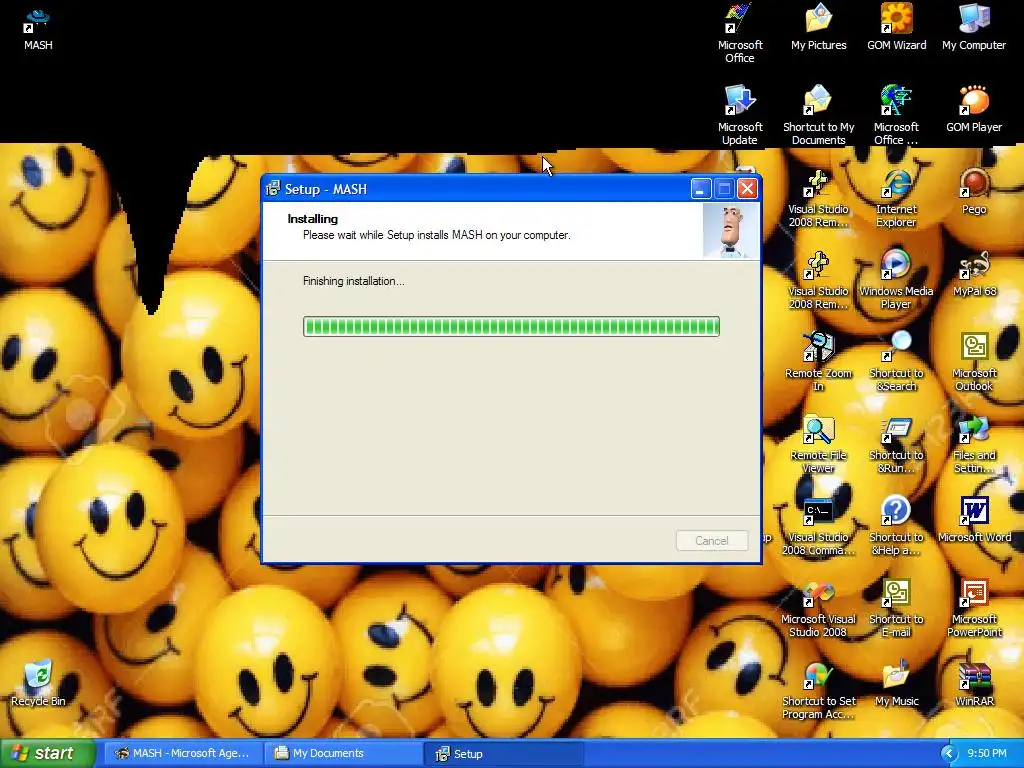Image resolution: width=1024 pixels, height=768 pixels.
Task: Switch to MASH - Microsoft Agent taskbar item
Action: [x=184, y=753]
